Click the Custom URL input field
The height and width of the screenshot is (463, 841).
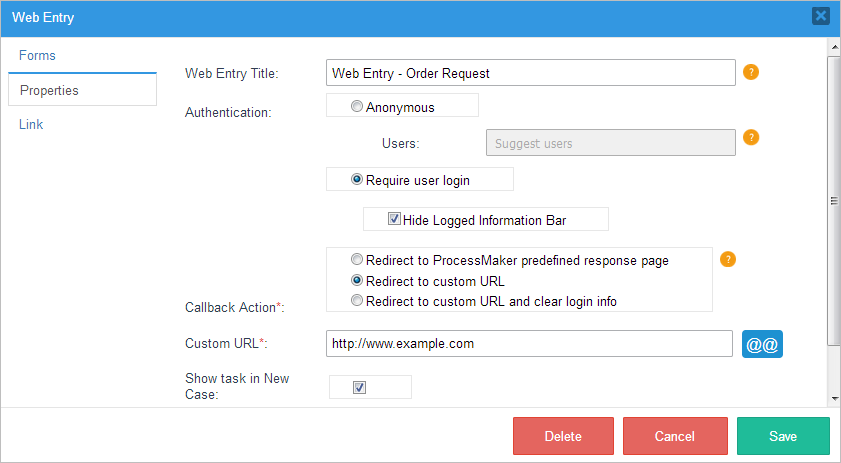(530, 344)
